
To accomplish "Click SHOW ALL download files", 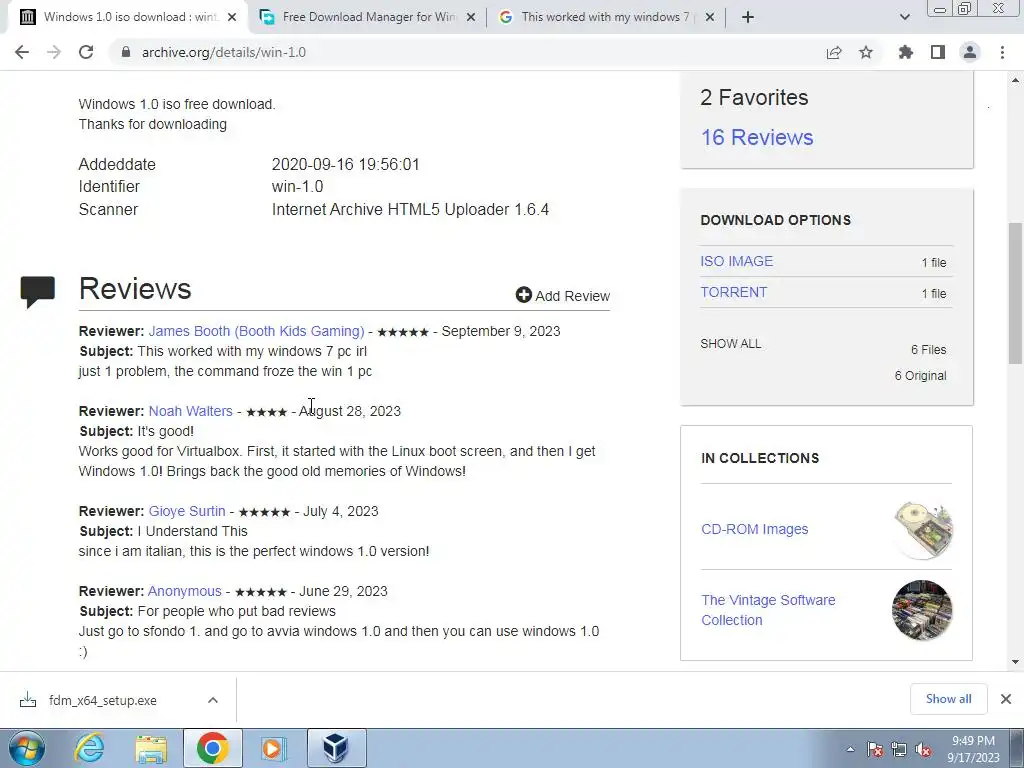I will tap(730, 344).
